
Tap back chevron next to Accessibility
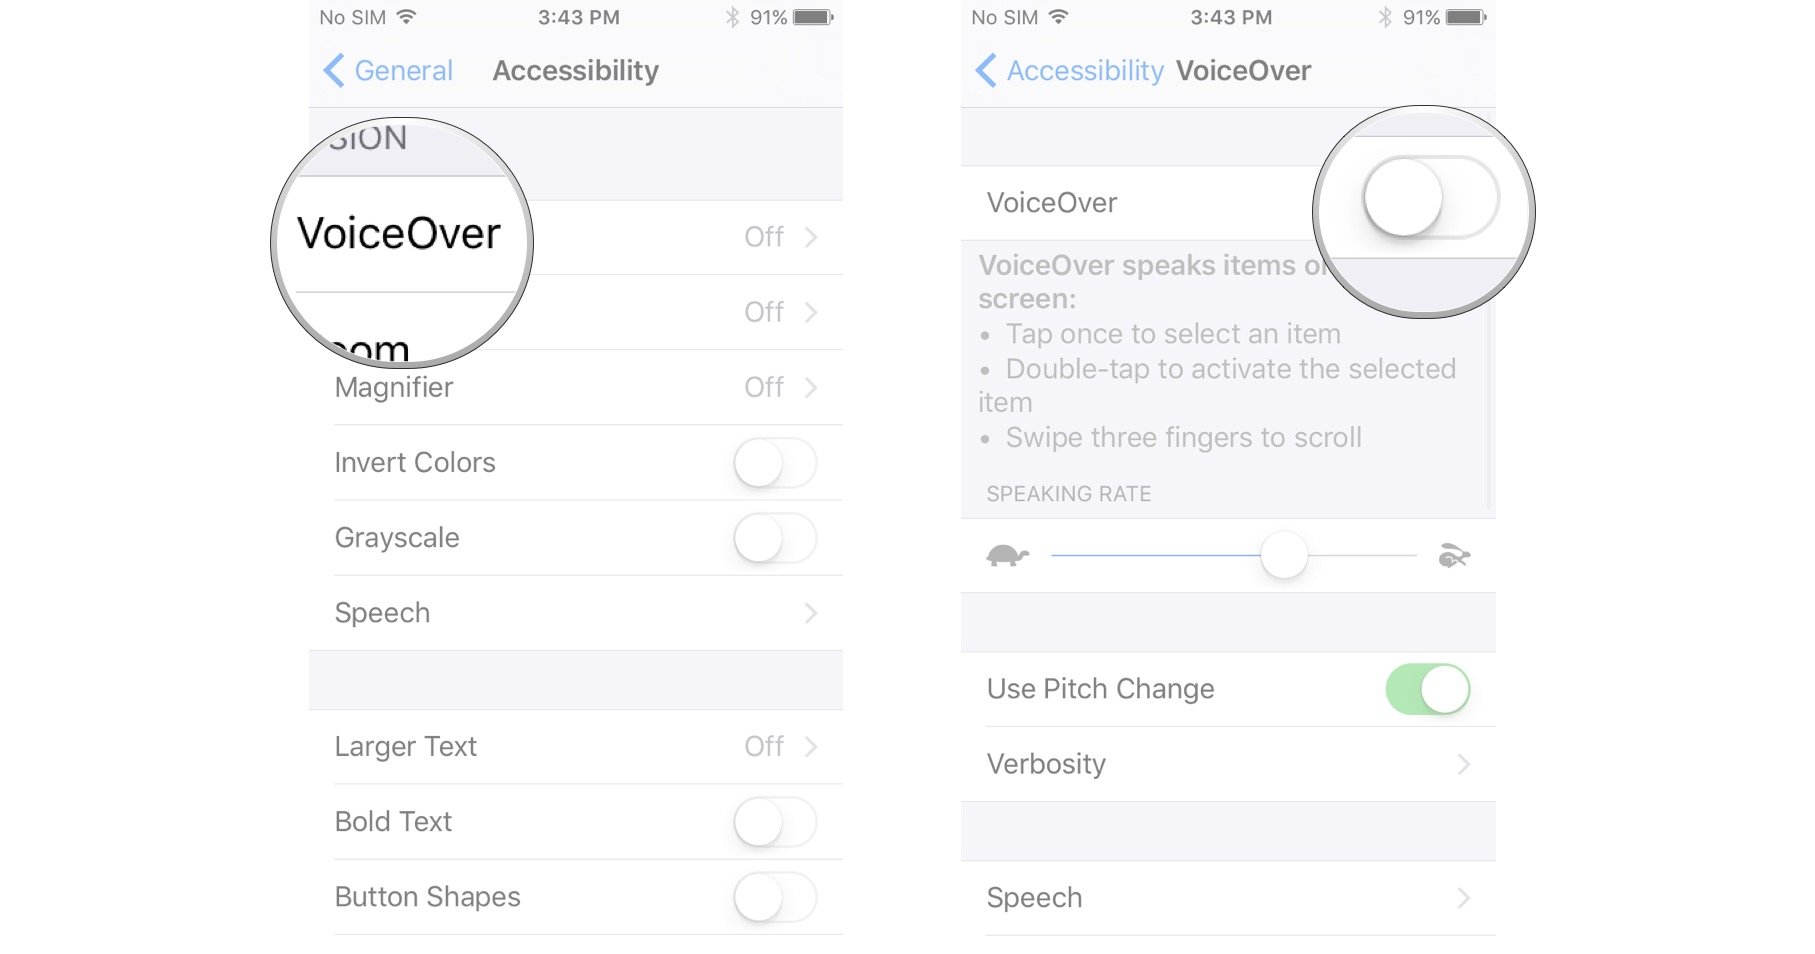point(986,70)
